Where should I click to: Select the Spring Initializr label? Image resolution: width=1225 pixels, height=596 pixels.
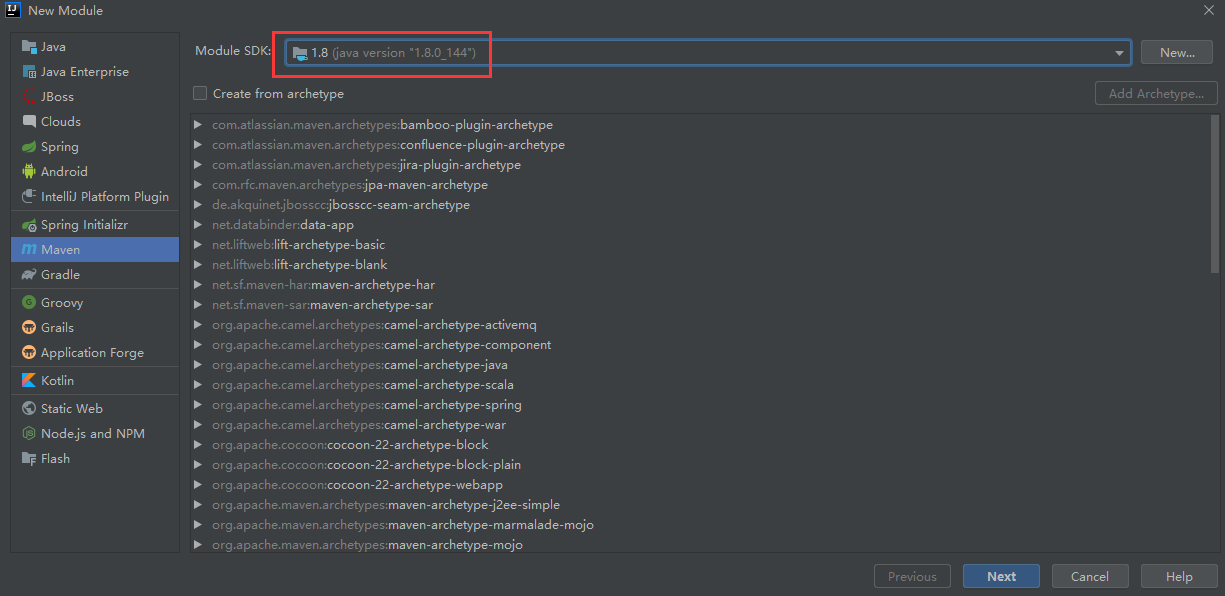click(x=84, y=225)
